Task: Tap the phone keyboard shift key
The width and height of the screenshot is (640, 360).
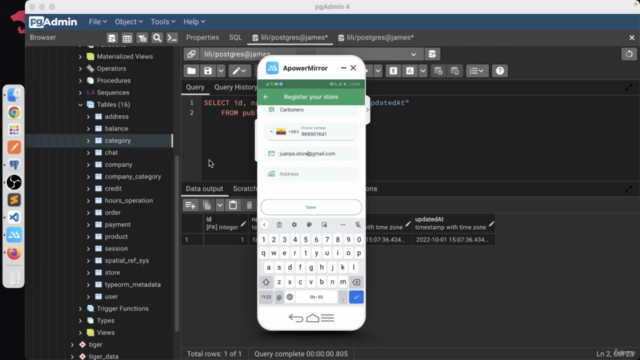Action: pyautogui.click(x=266, y=282)
